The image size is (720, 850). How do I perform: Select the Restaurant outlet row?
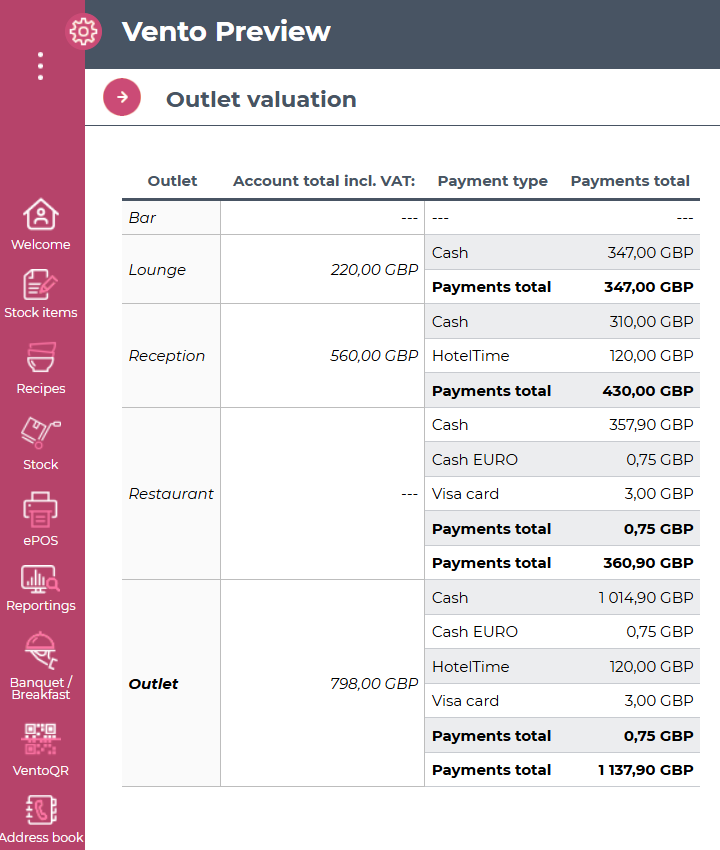click(x=171, y=494)
